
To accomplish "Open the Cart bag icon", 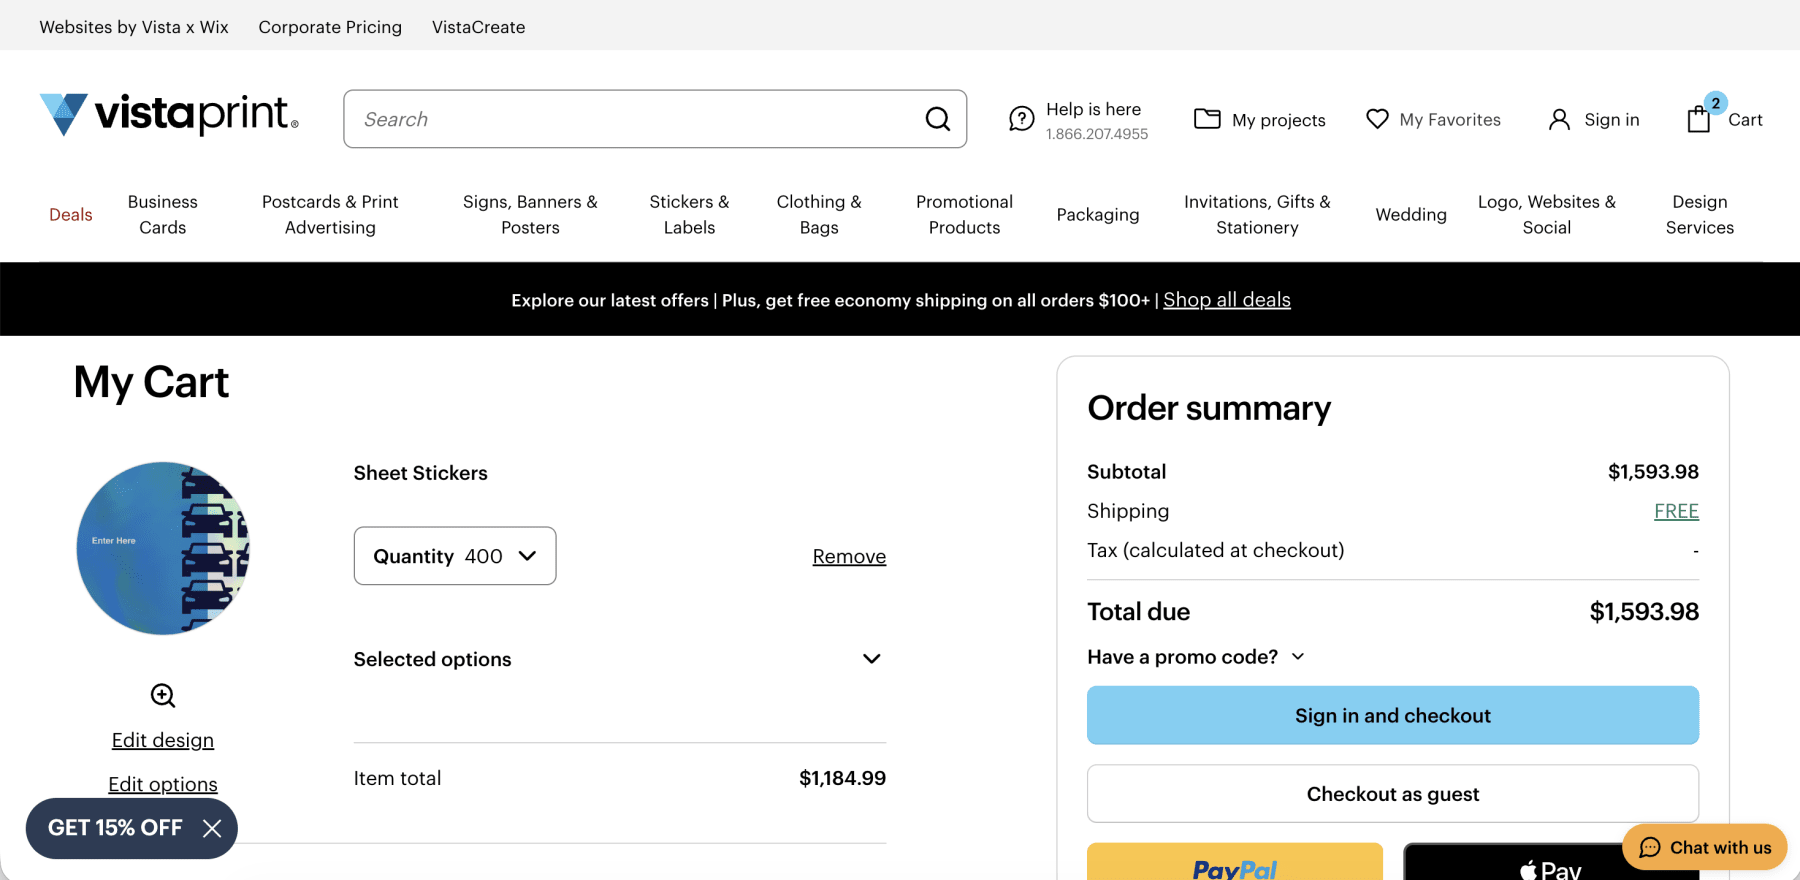I will [1699, 119].
